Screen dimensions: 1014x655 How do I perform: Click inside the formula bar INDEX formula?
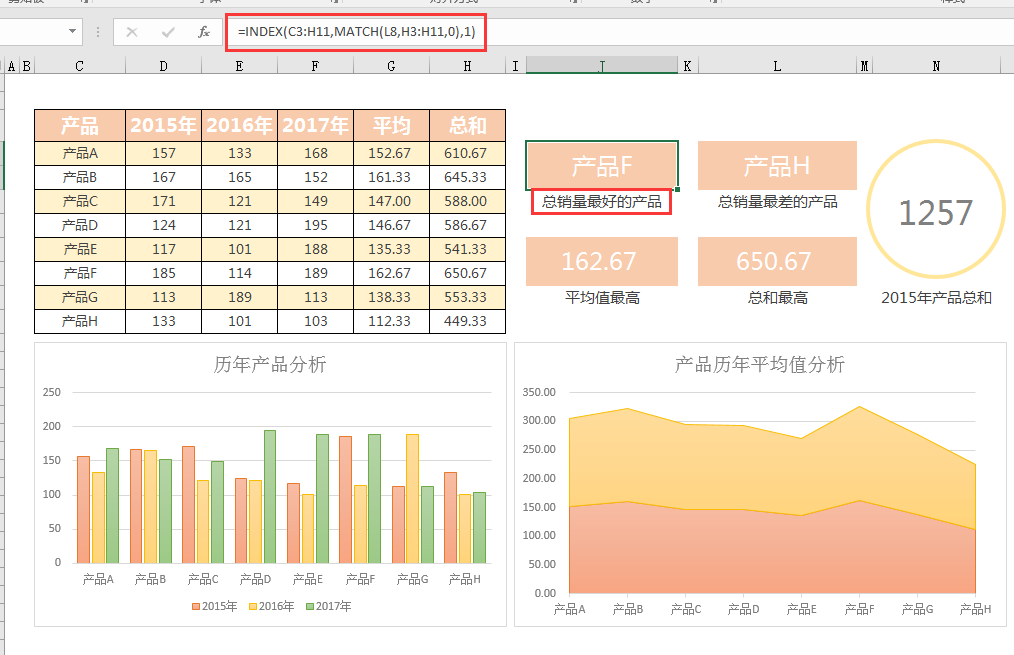356,31
